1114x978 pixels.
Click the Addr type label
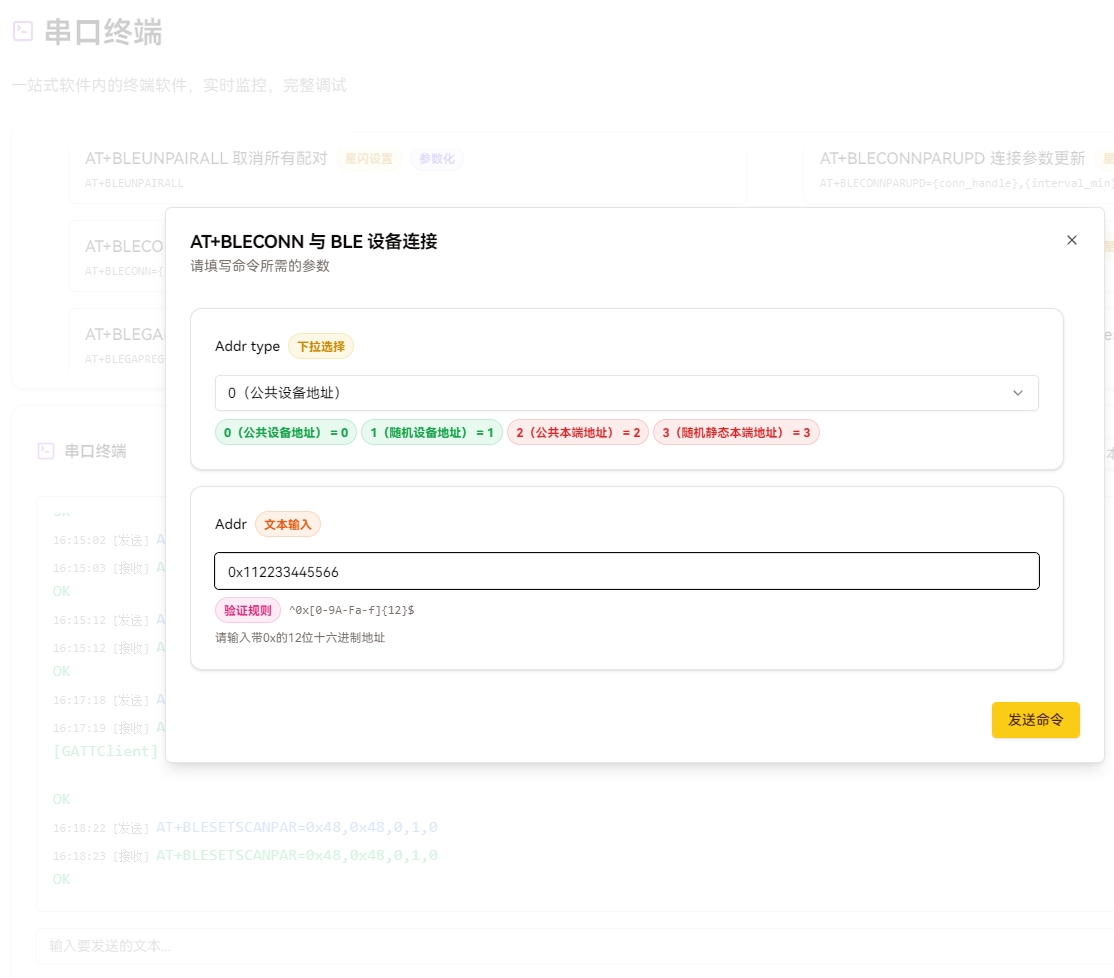(247, 346)
